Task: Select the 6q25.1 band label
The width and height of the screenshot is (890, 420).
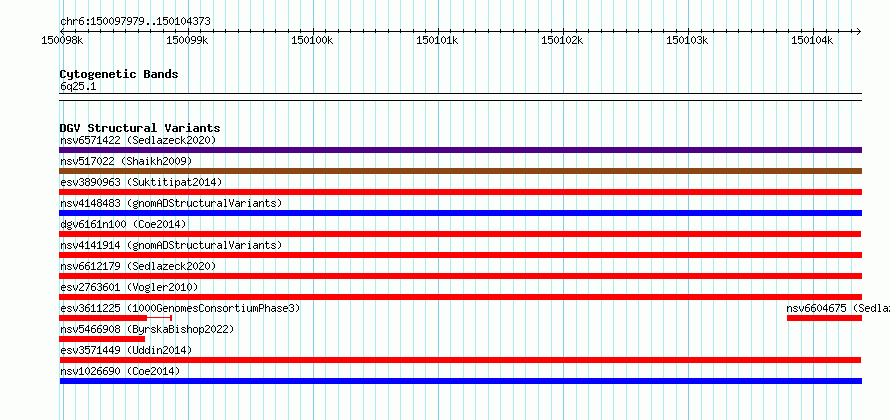Action: pos(78,87)
